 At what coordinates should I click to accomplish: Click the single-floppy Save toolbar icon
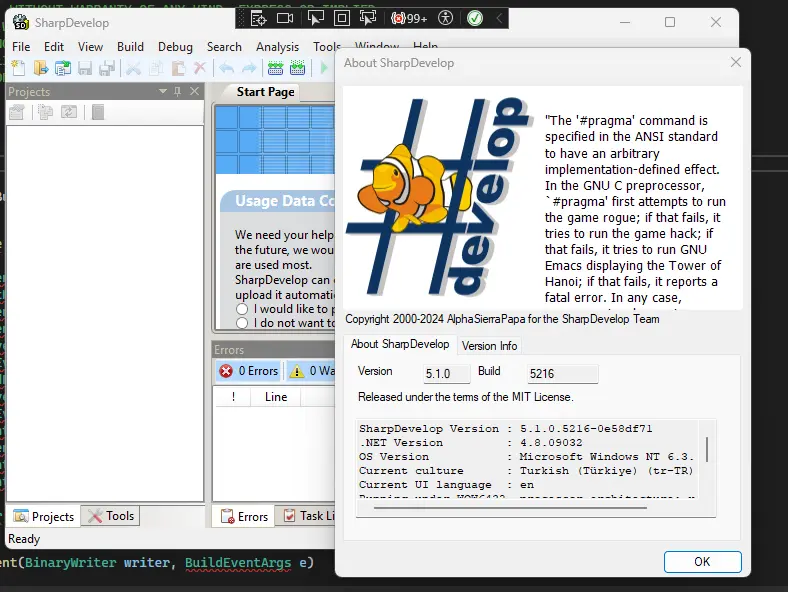click(85, 68)
